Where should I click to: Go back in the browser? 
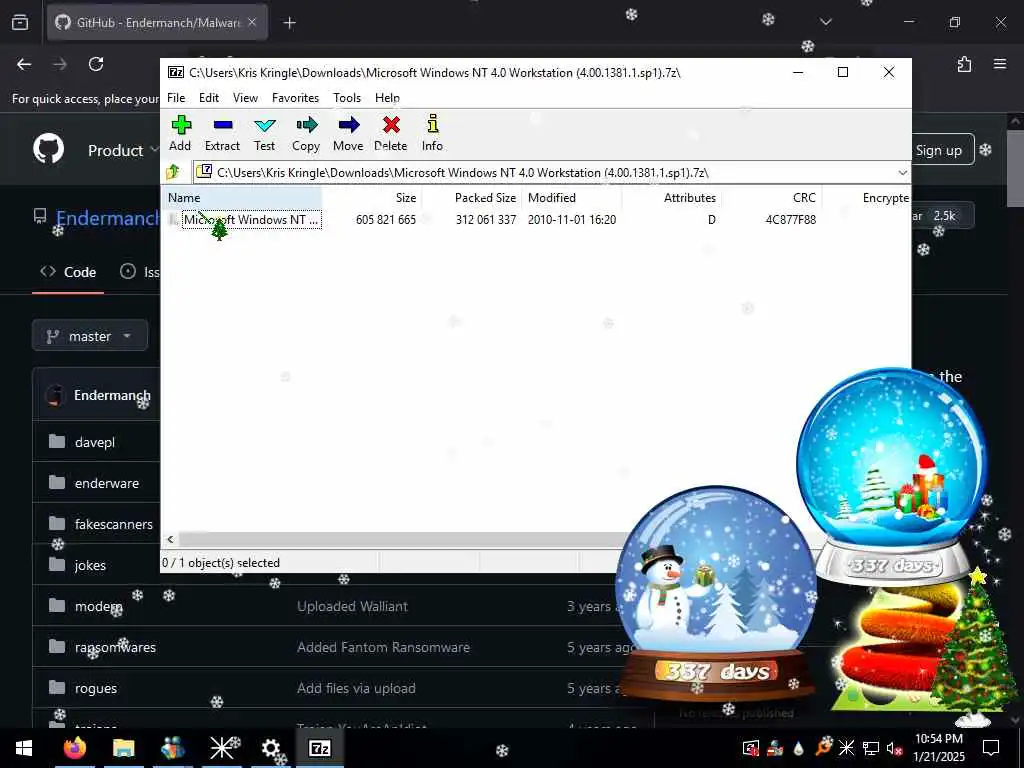24,64
